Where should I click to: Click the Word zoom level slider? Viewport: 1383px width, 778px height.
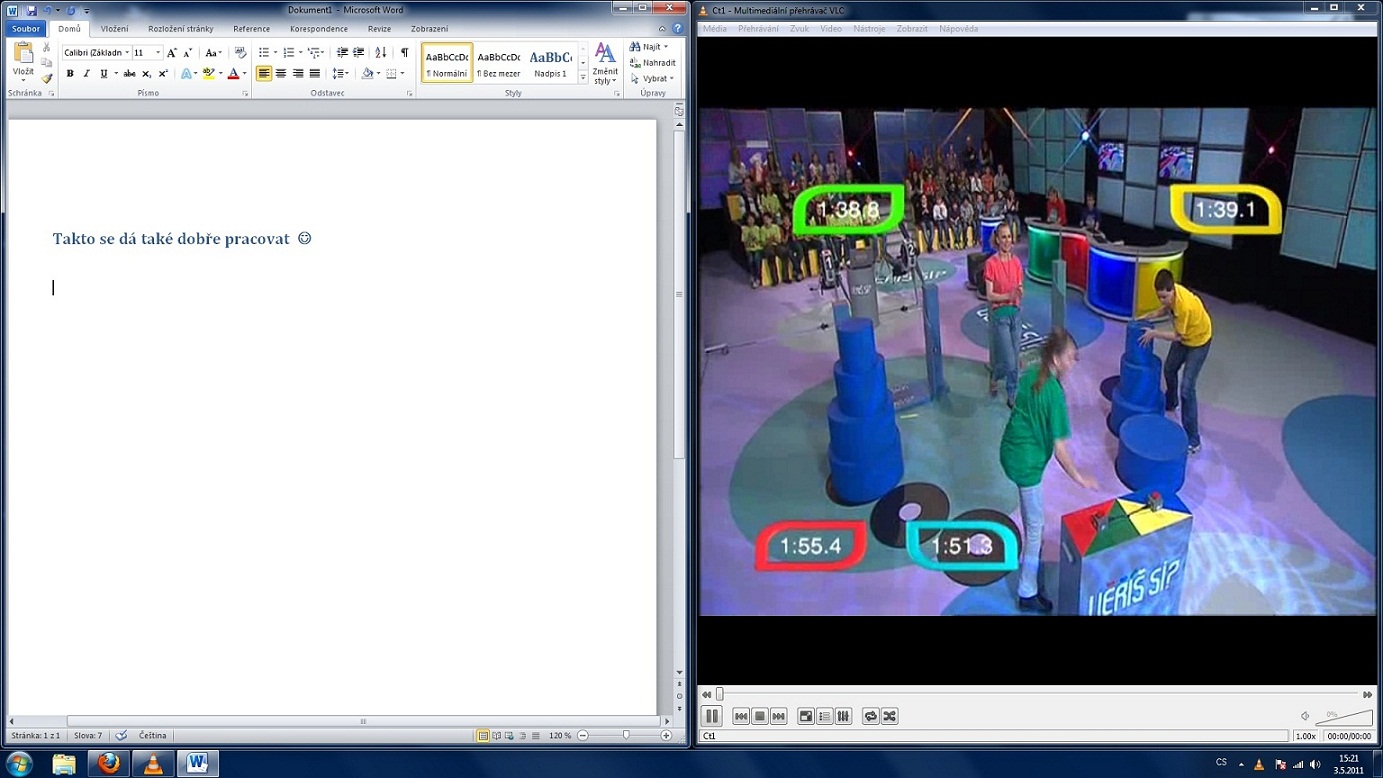tap(626, 736)
